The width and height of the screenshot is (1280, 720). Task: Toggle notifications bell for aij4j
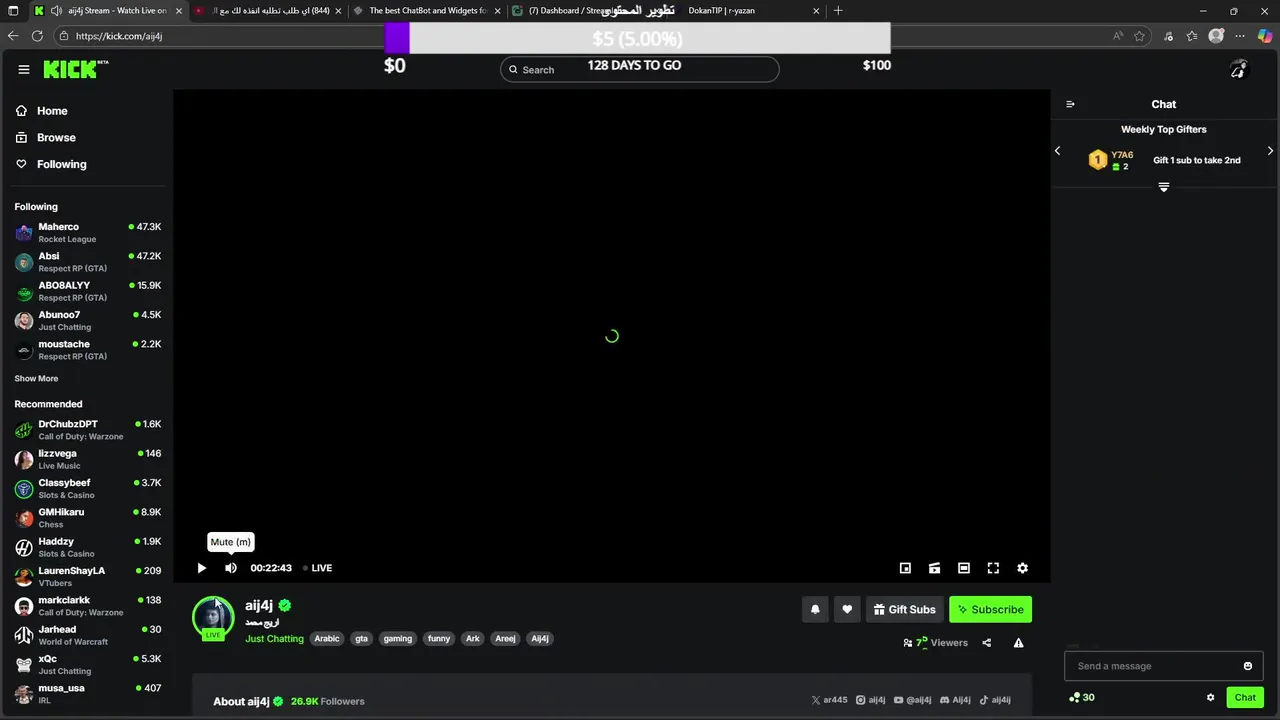815,609
